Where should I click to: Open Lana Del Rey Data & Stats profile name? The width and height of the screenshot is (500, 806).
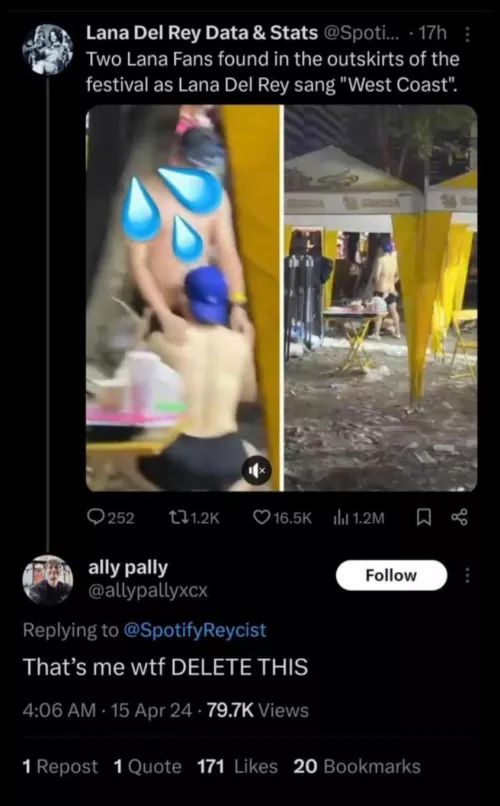pos(202,33)
